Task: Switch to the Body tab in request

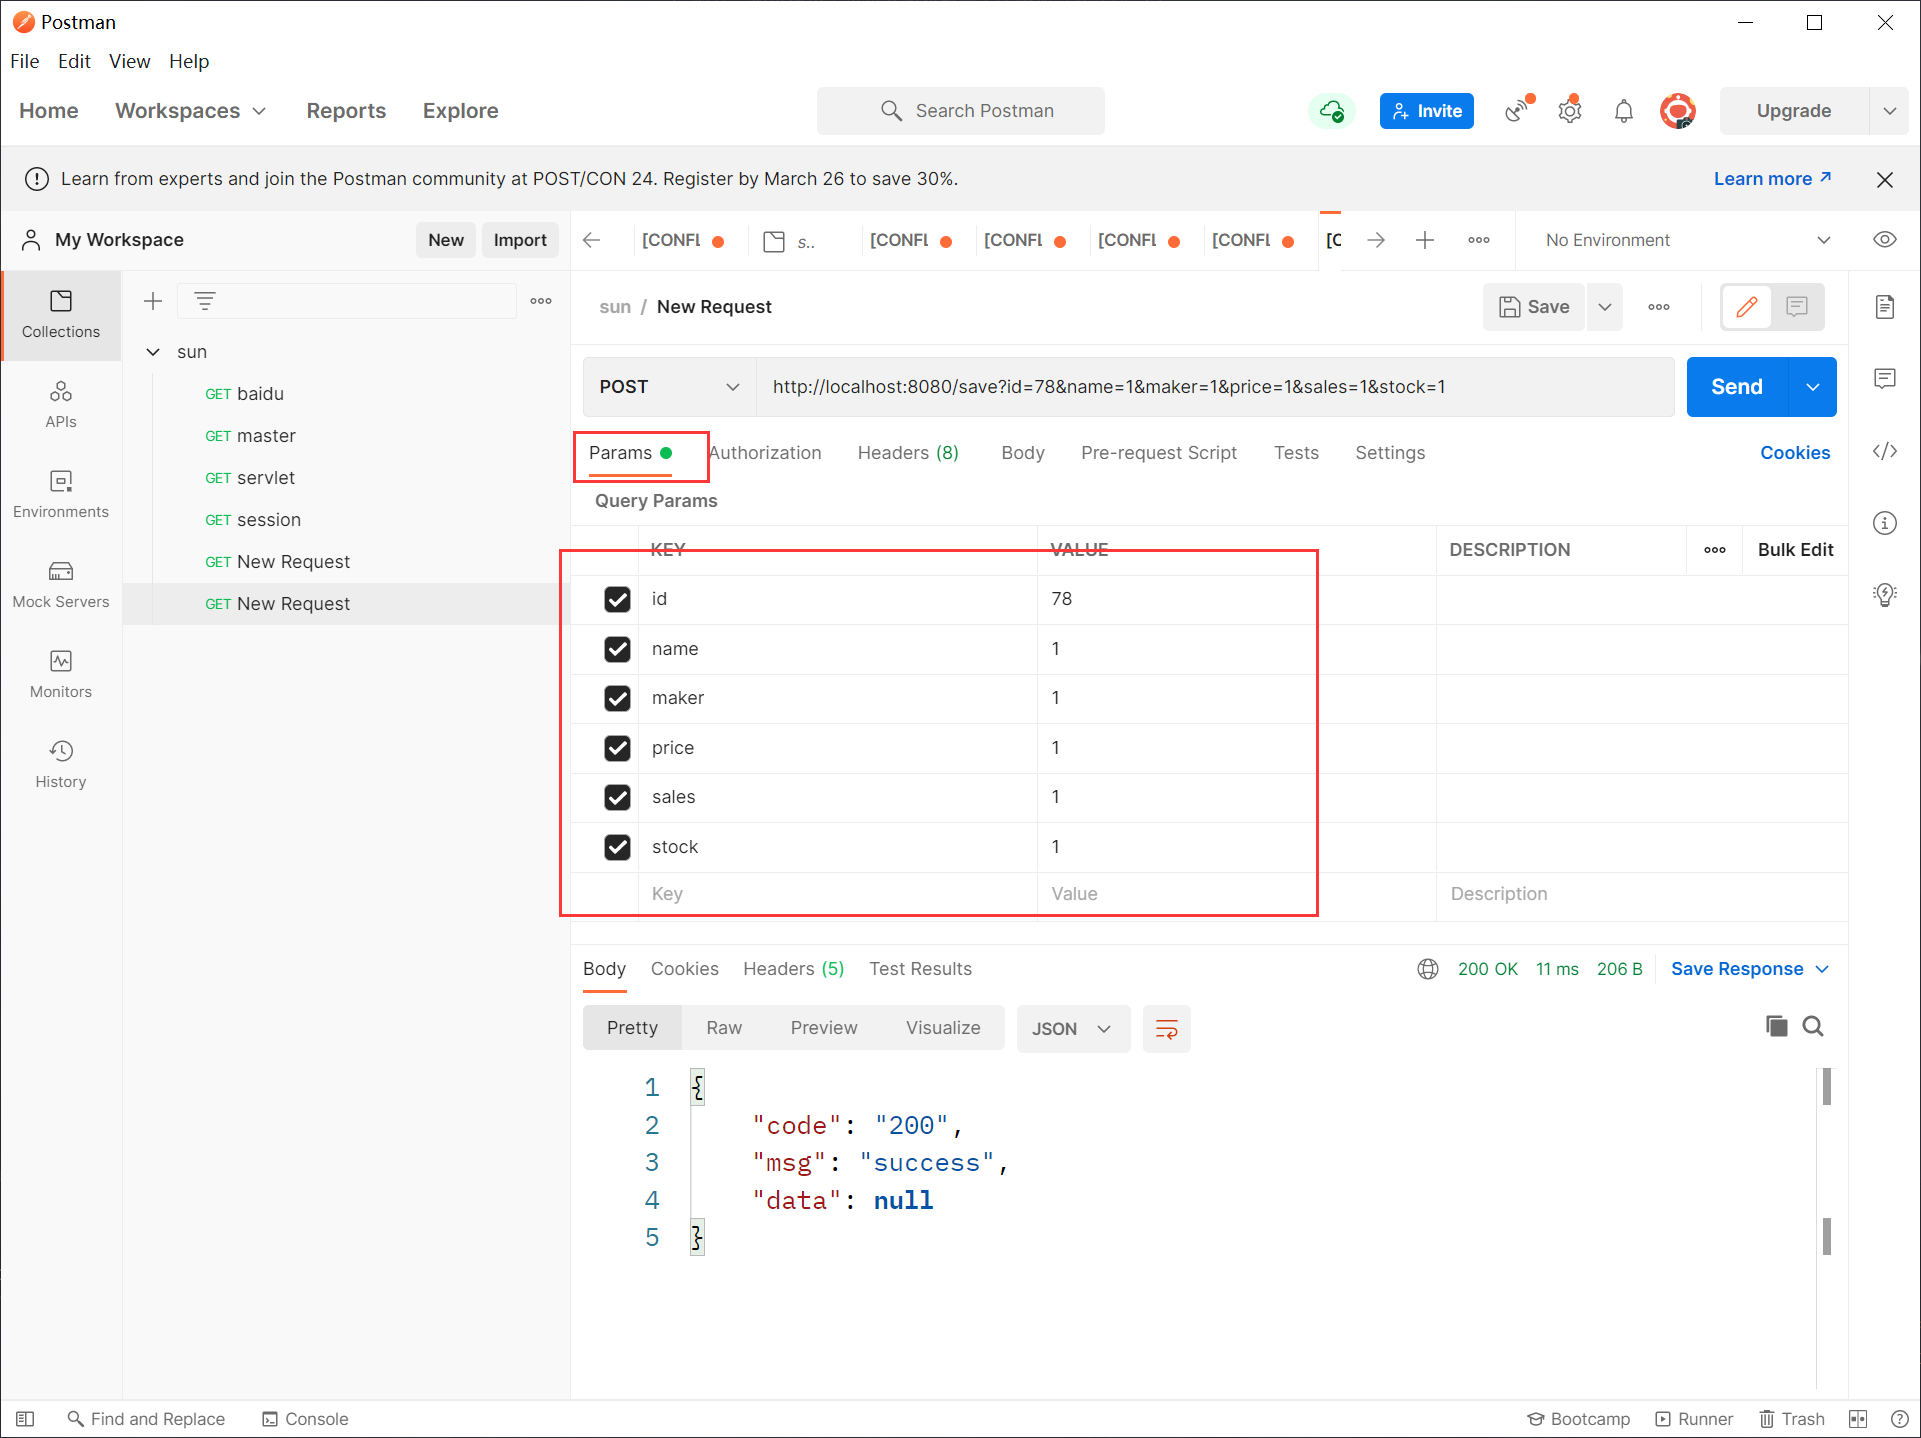Action: point(1021,450)
